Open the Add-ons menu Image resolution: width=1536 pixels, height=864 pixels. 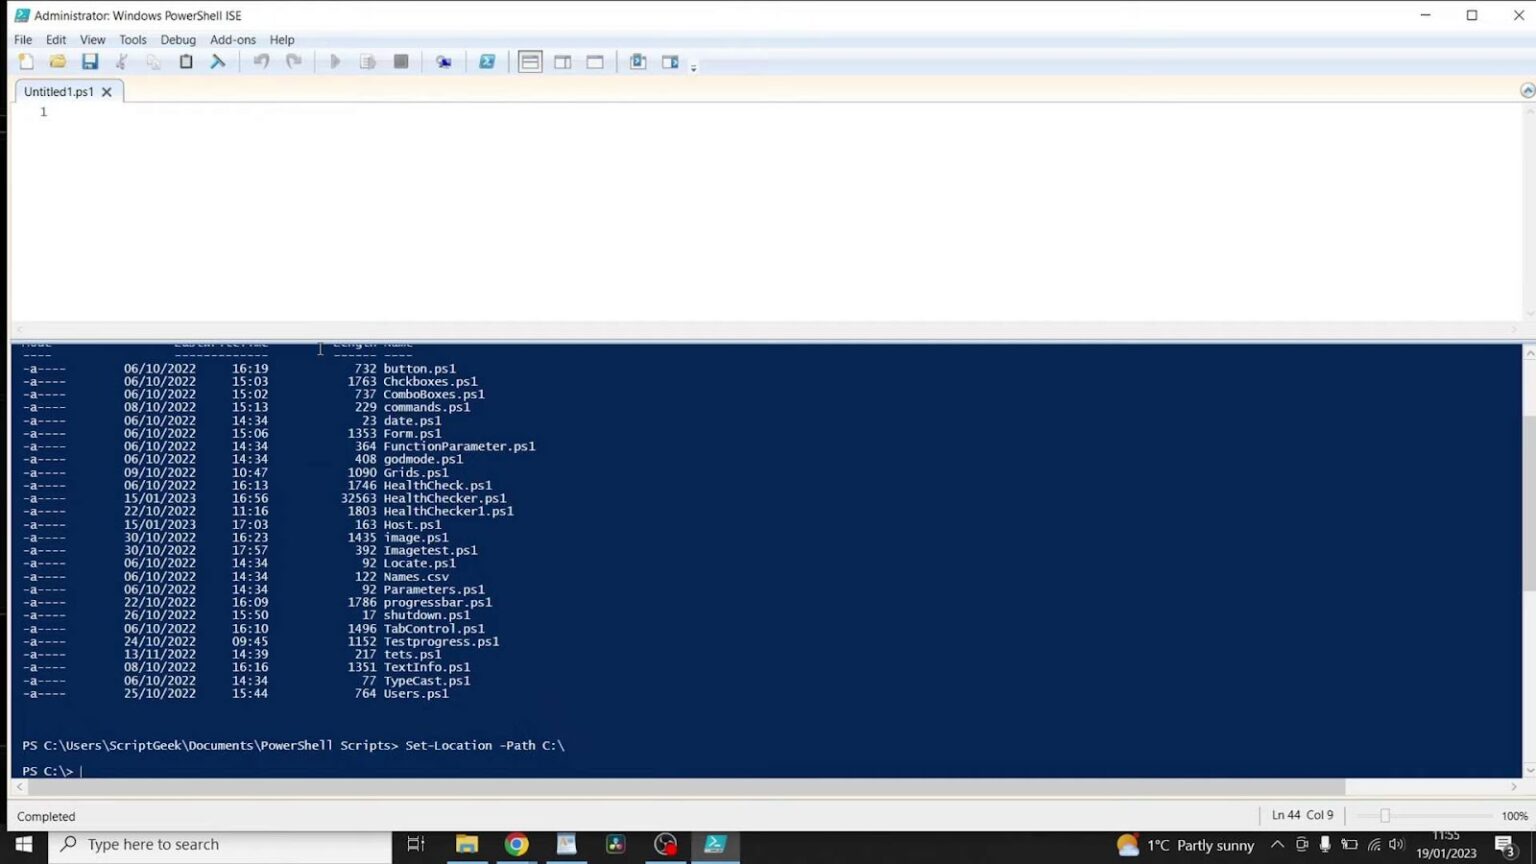[232, 40]
